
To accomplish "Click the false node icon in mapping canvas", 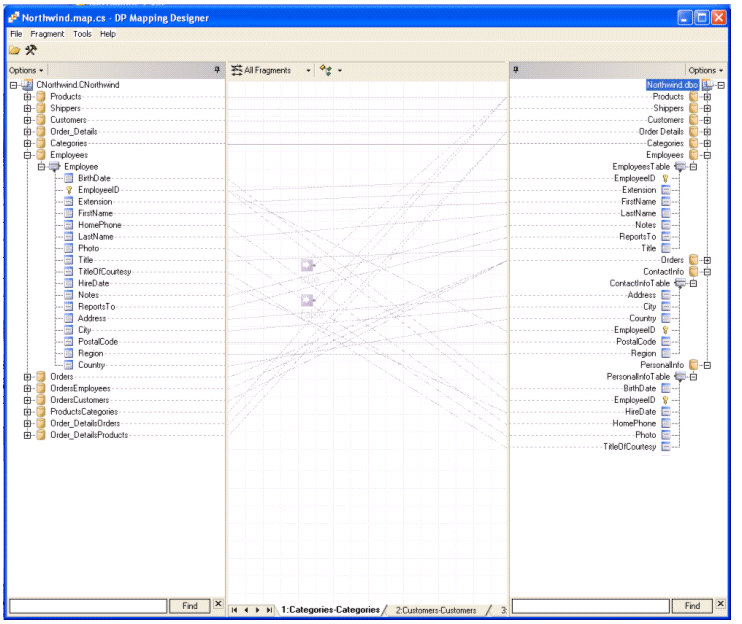I will point(308,300).
